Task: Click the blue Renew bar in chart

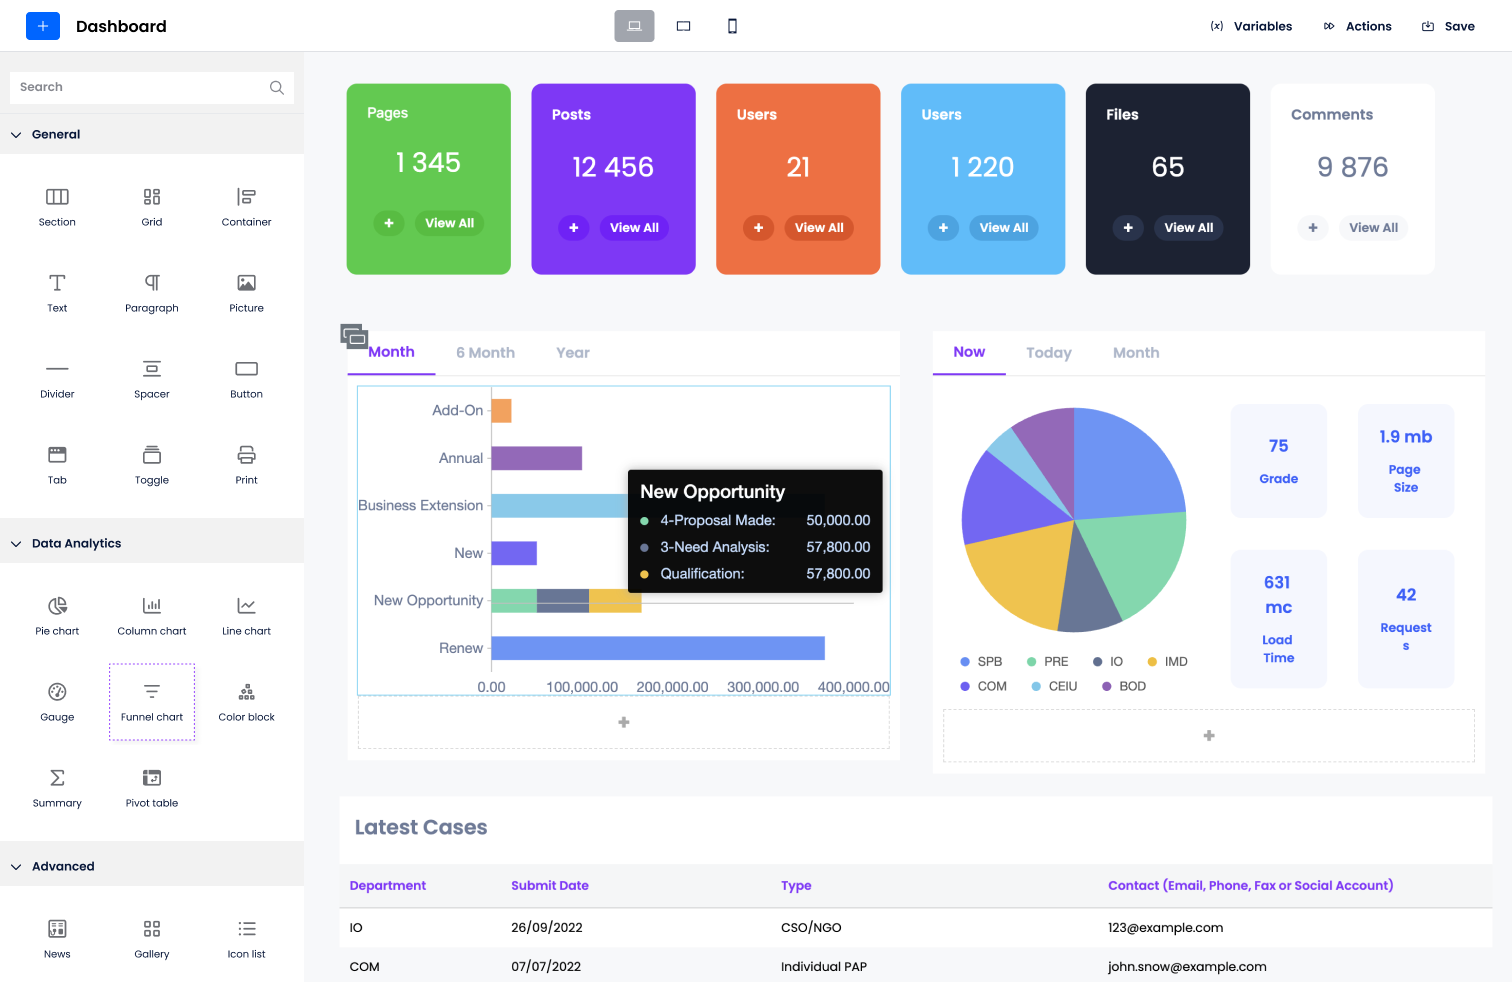Action: pos(657,648)
